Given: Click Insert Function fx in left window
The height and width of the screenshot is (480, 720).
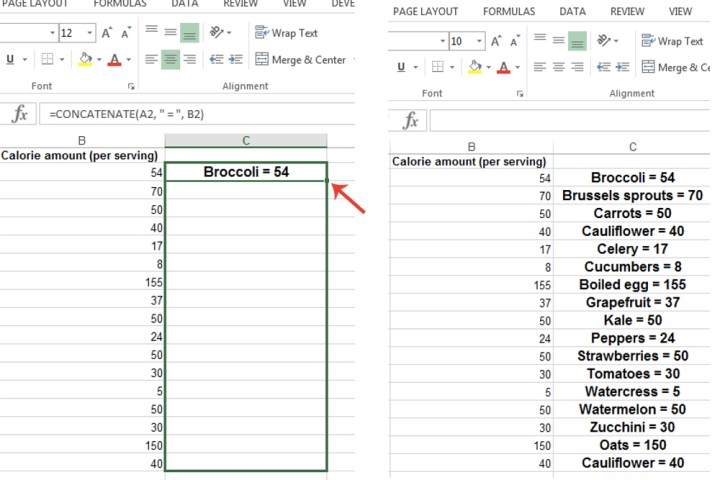Looking at the screenshot, I should (x=19, y=113).
